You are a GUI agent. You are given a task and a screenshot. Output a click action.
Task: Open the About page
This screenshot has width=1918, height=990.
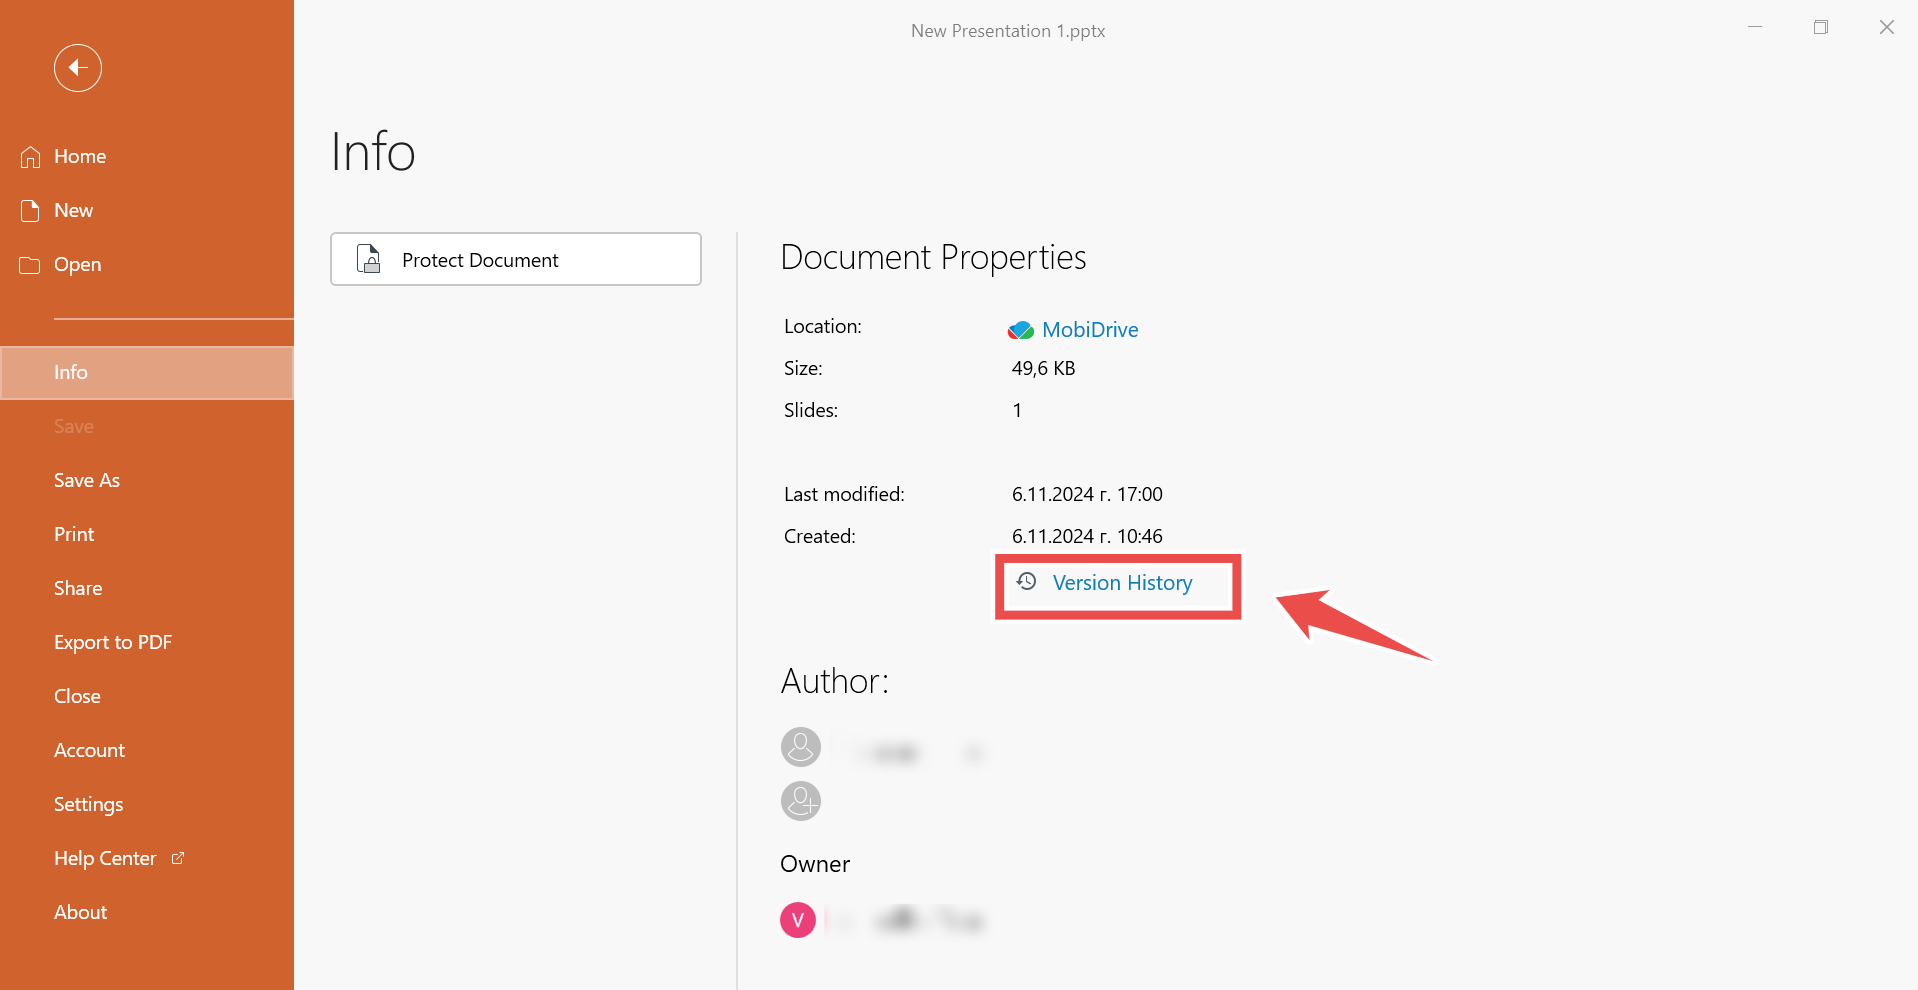tap(80, 913)
